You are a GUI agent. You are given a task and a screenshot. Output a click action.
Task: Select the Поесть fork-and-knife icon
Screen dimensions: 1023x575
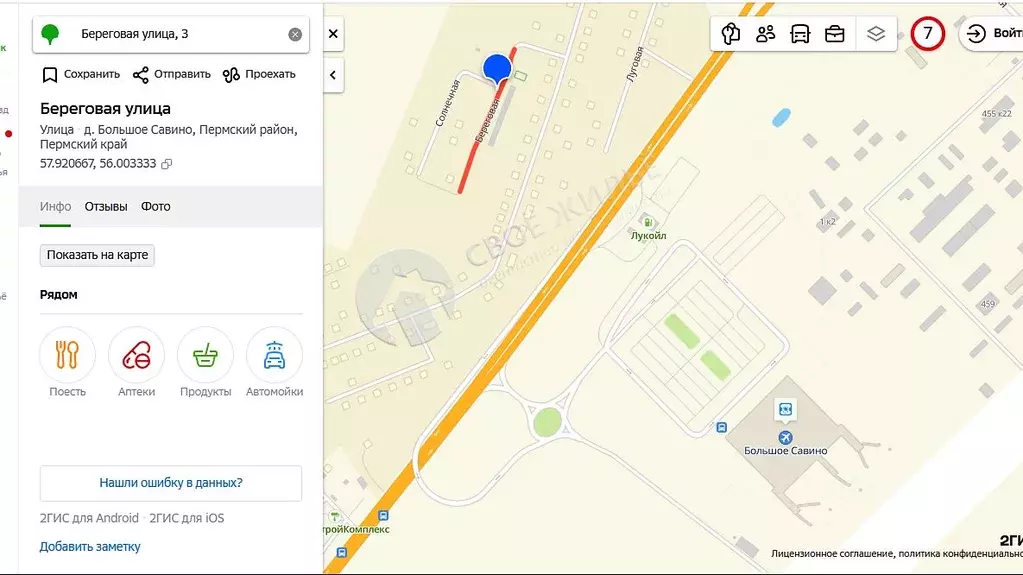coord(68,355)
